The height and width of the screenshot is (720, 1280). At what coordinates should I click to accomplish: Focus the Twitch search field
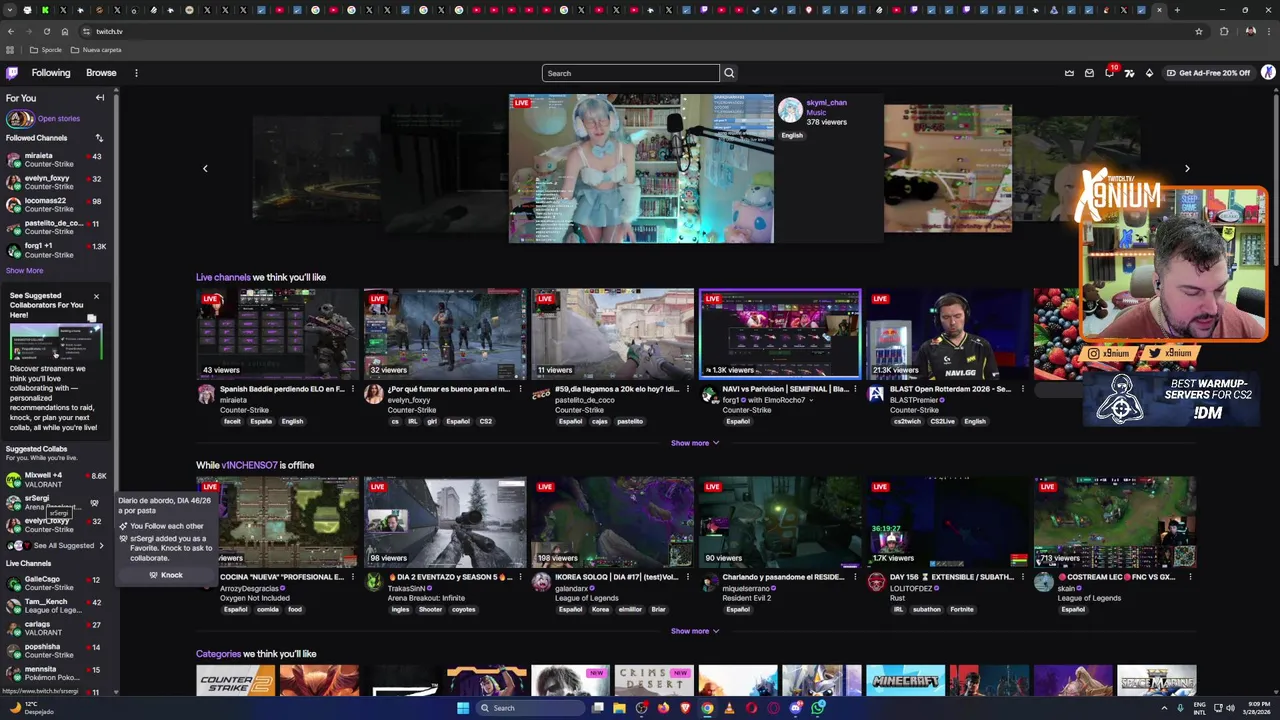pyautogui.click(x=631, y=73)
